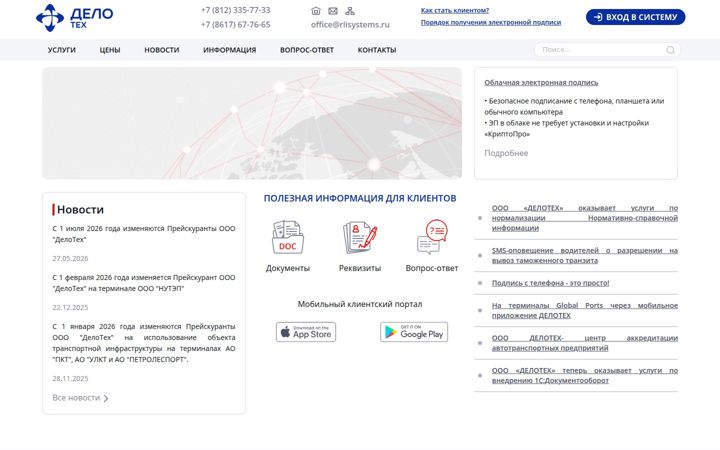Open SMS-оповещение водителей link
The image size is (720, 450).
[x=585, y=255]
